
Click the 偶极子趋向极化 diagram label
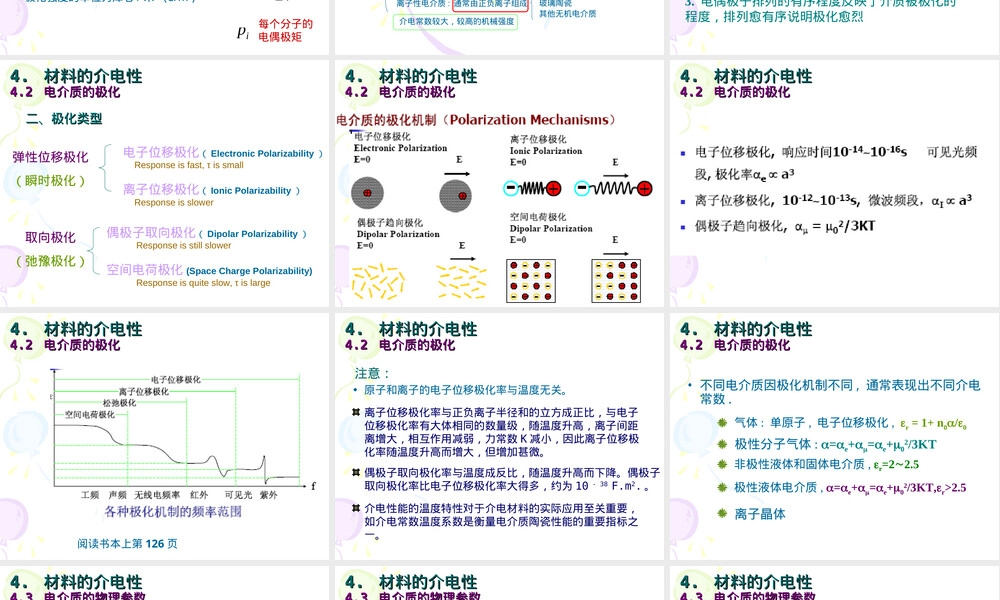390,223
